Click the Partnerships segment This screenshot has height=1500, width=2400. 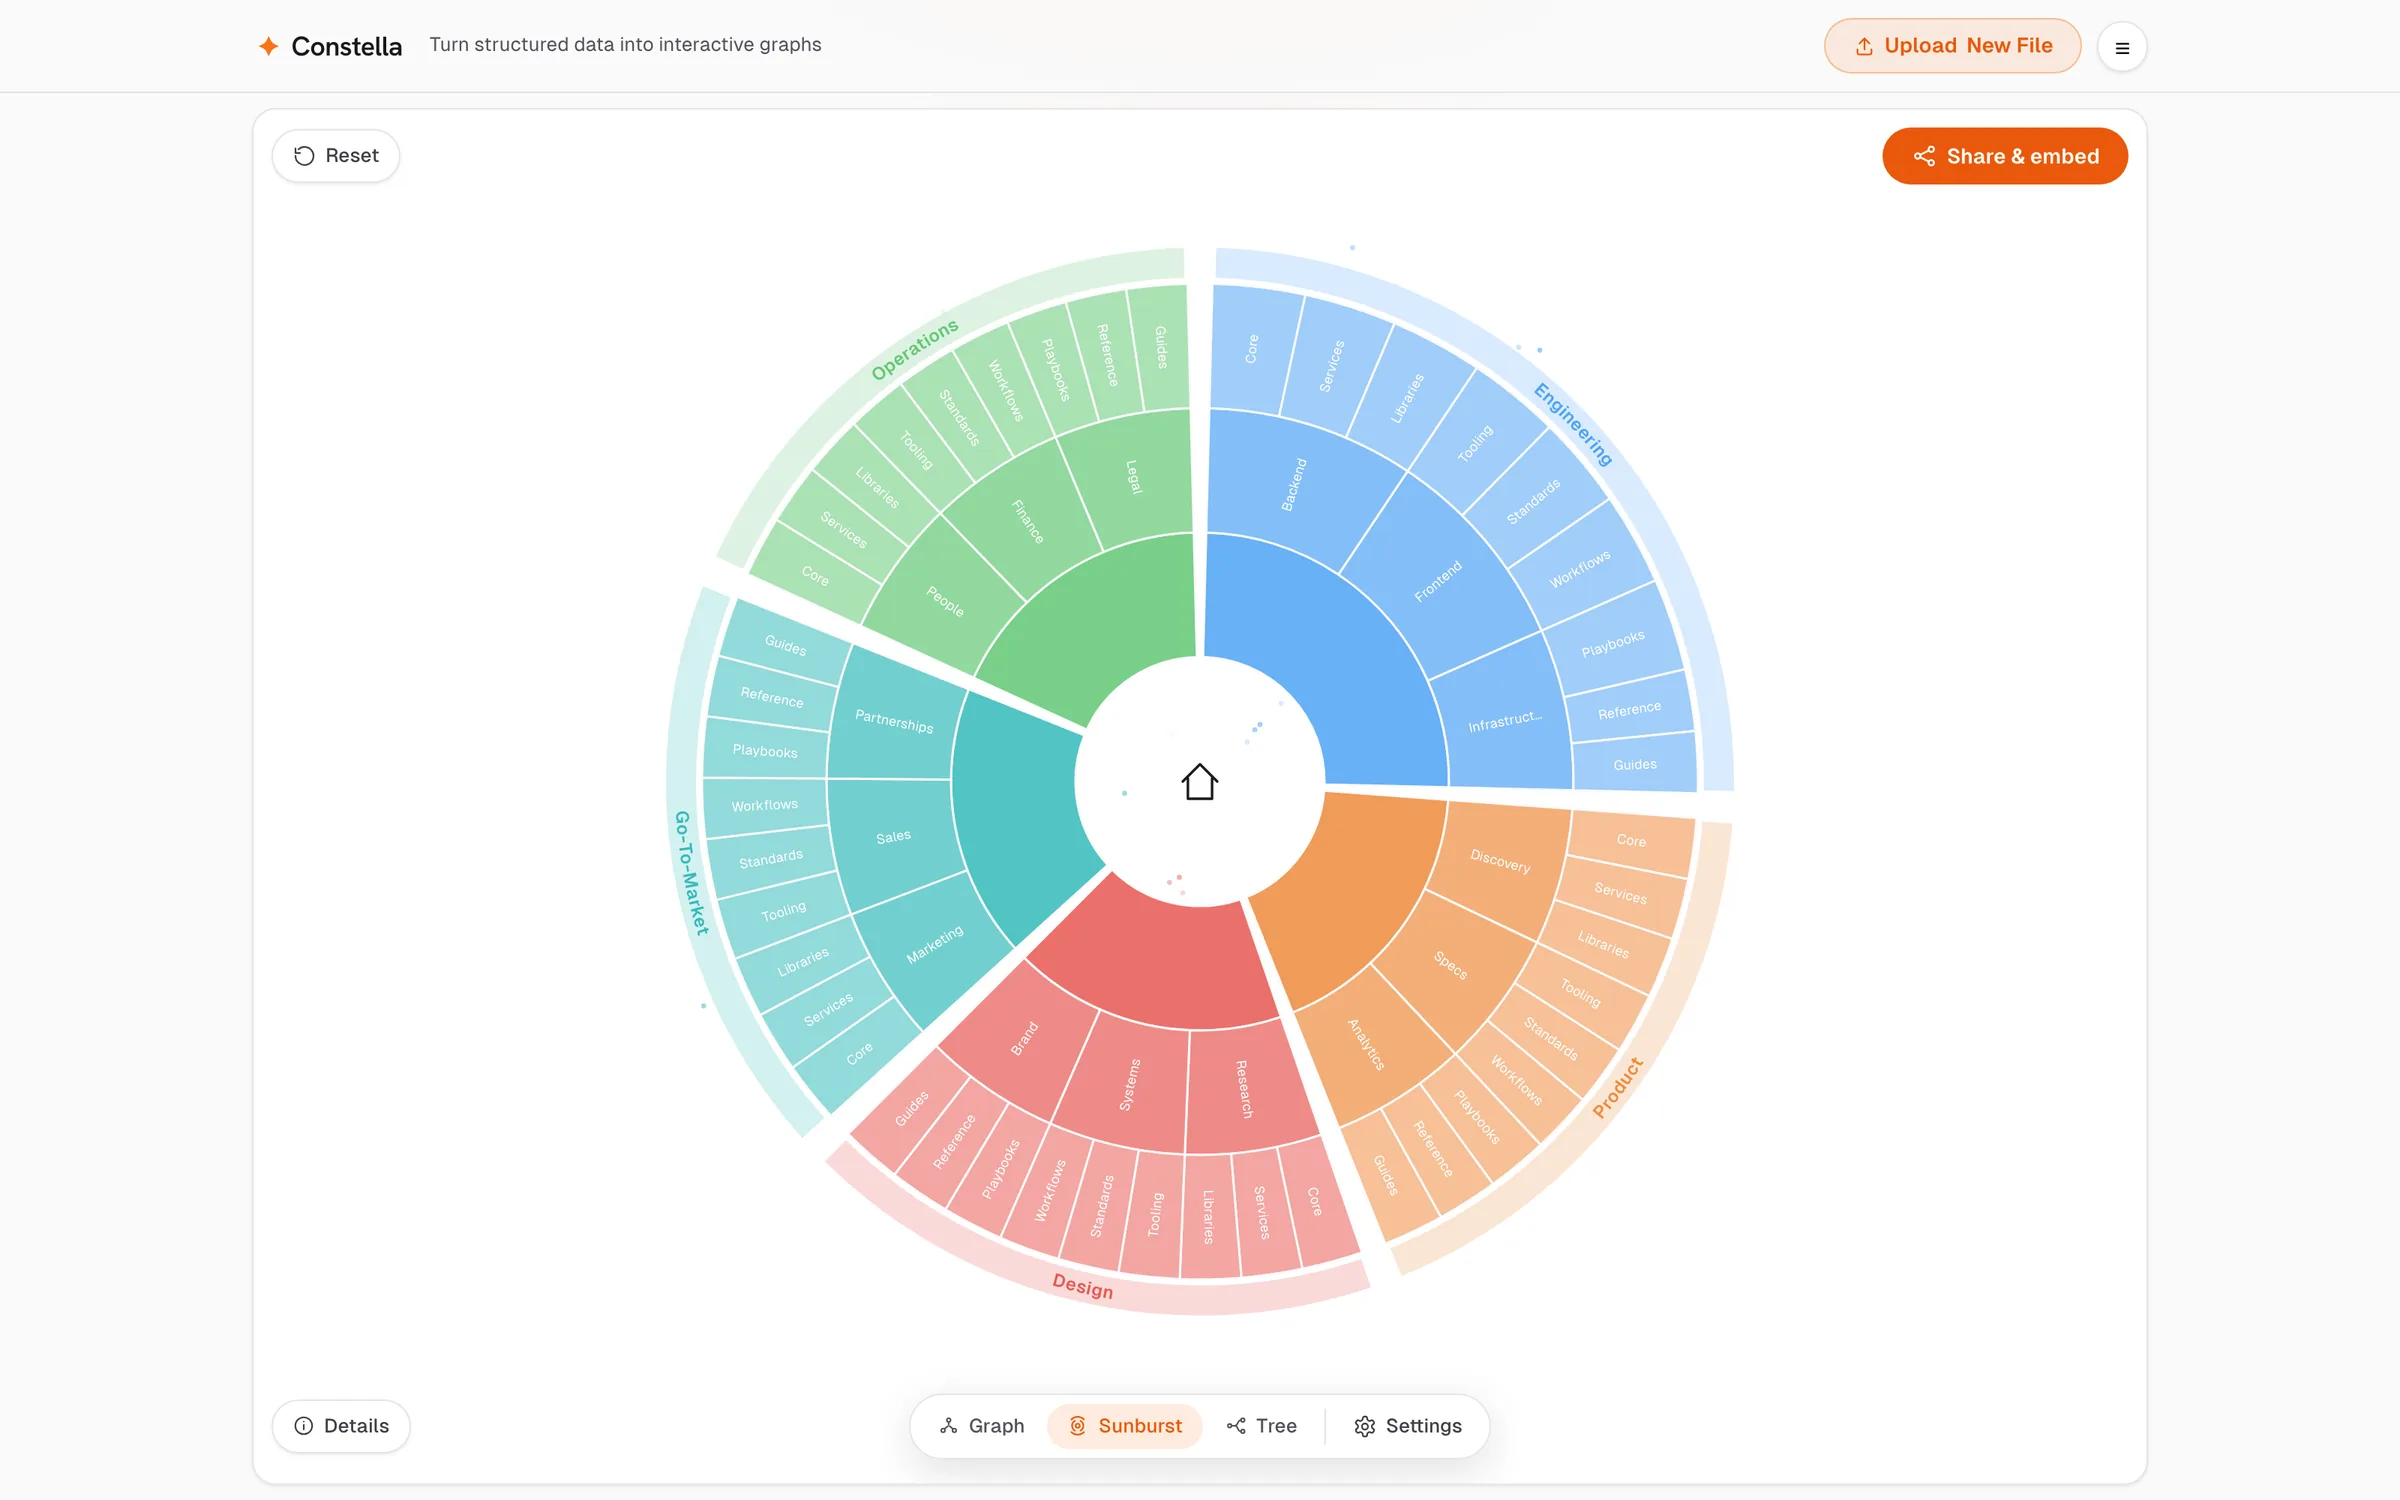pyautogui.click(x=893, y=720)
